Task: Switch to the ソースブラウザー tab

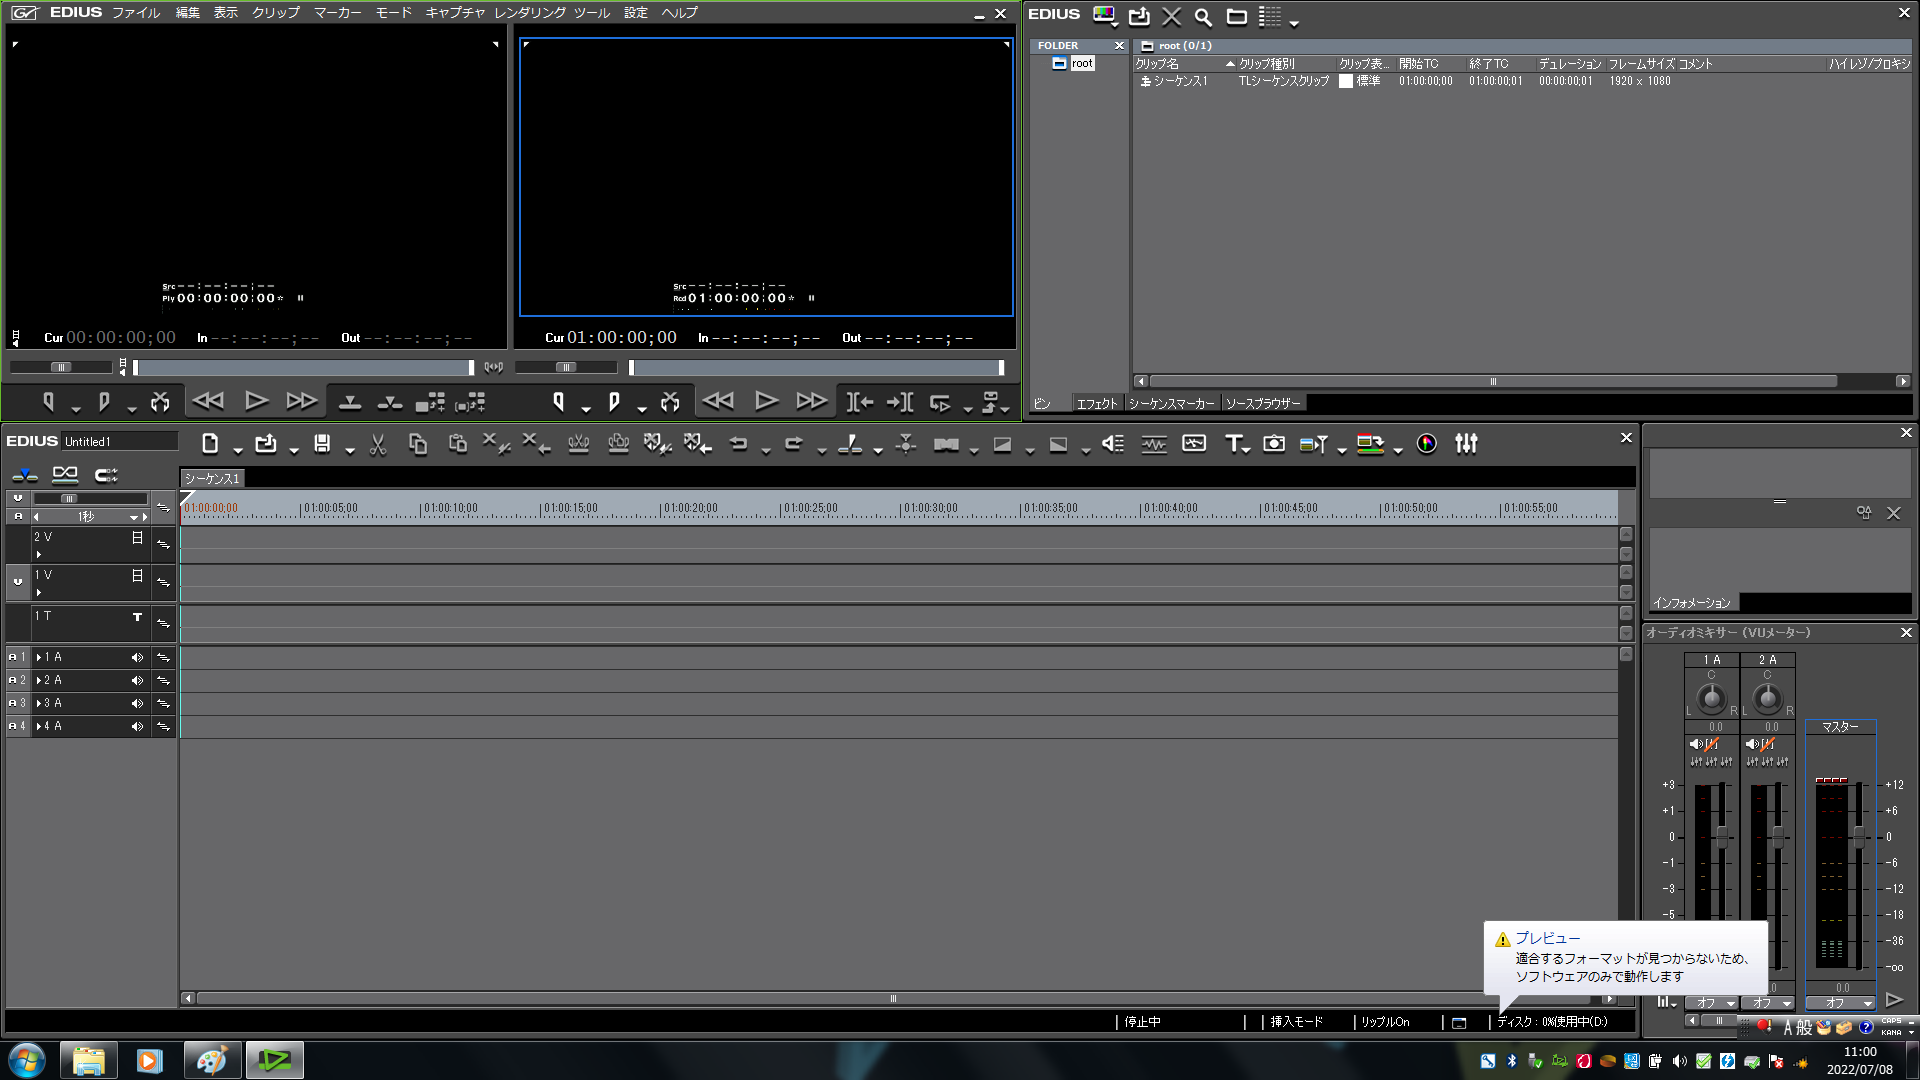Action: click(x=1263, y=404)
